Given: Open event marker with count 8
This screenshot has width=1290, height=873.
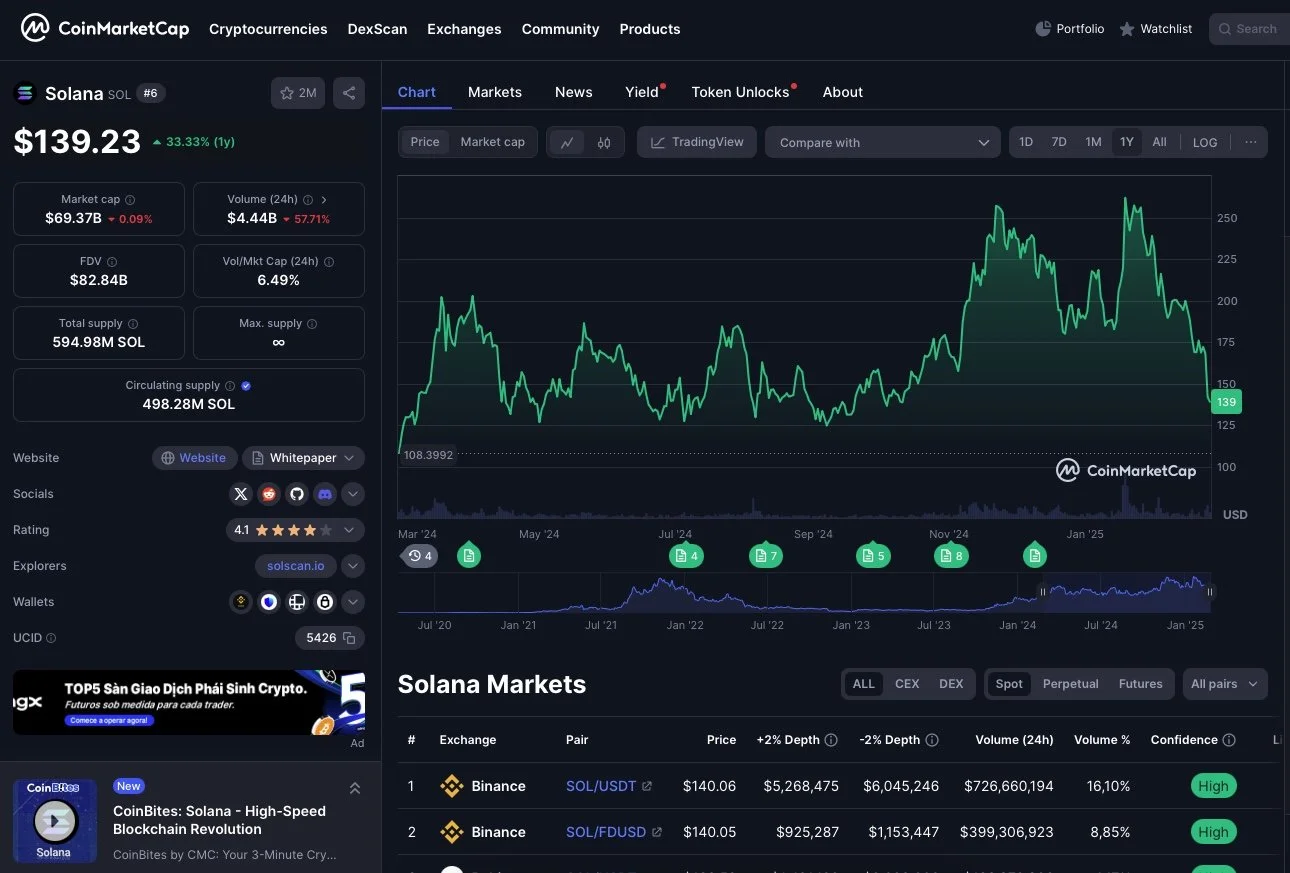Looking at the screenshot, I should 951,556.
